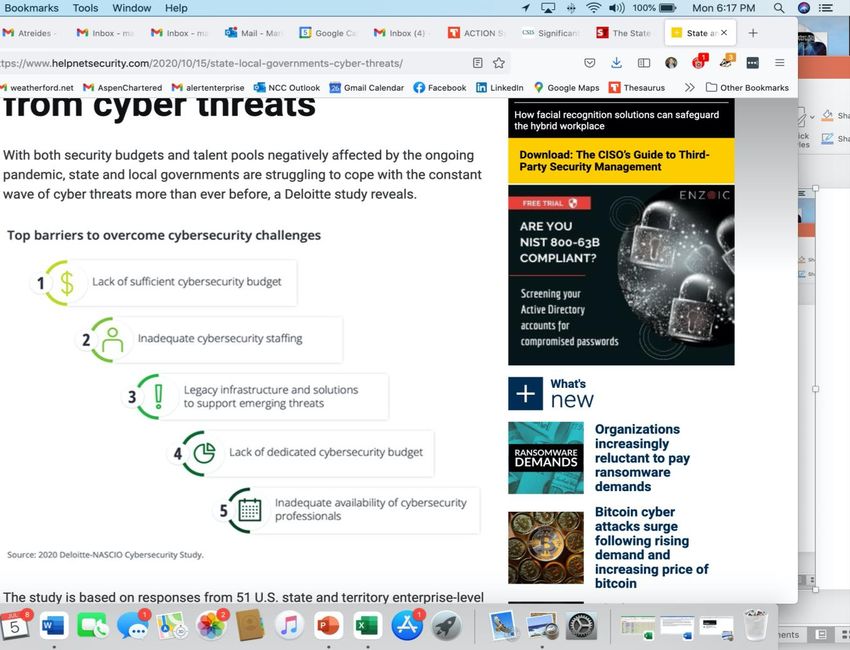850x650 pixels.
Task: Show more bookmarks via the overflow chevron
Action: pyautogui.click(x=689, y=87)
